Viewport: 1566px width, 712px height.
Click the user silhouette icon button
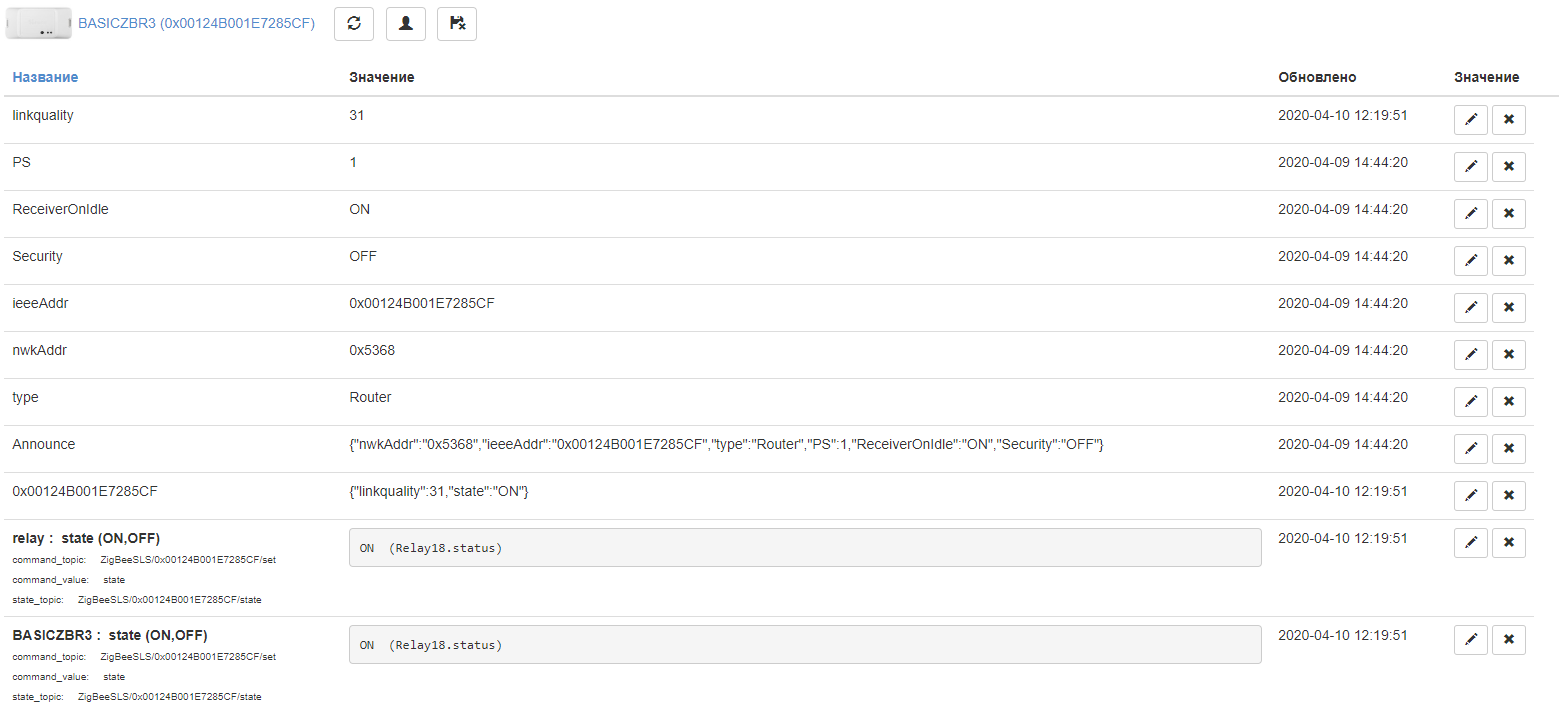tap(405, 24)
